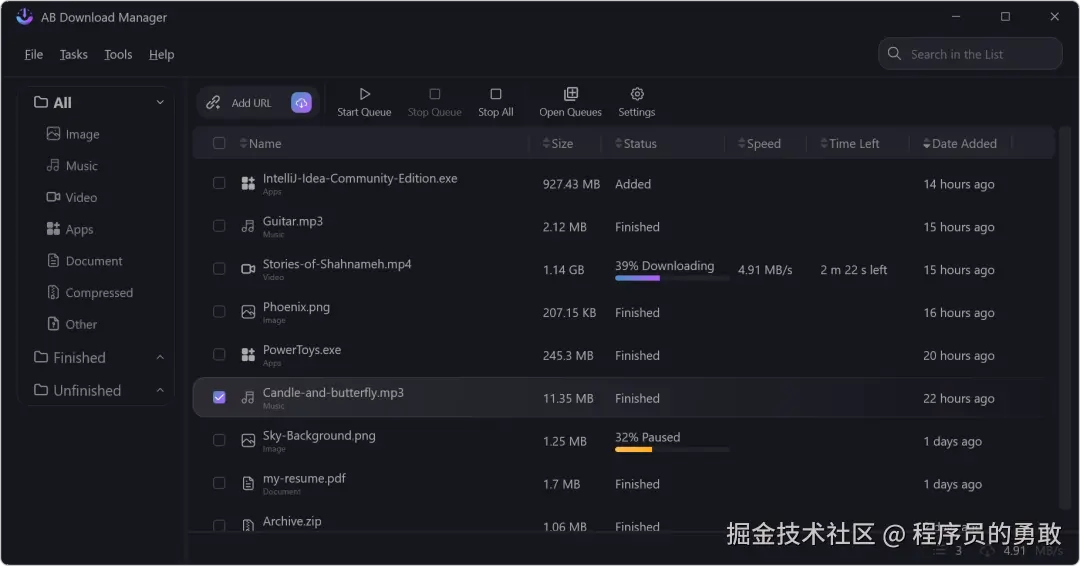Expand the Unfinished folder chevron

(160, 391)
